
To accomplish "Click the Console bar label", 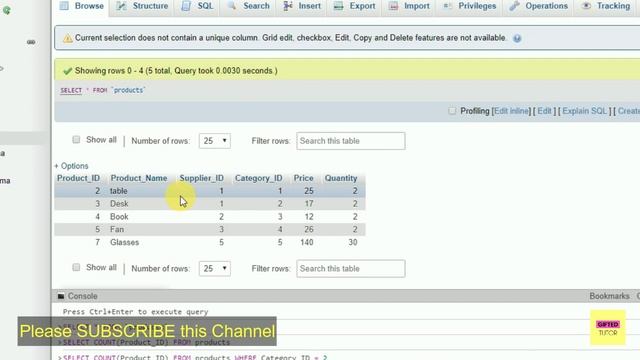I will [82, 296].
